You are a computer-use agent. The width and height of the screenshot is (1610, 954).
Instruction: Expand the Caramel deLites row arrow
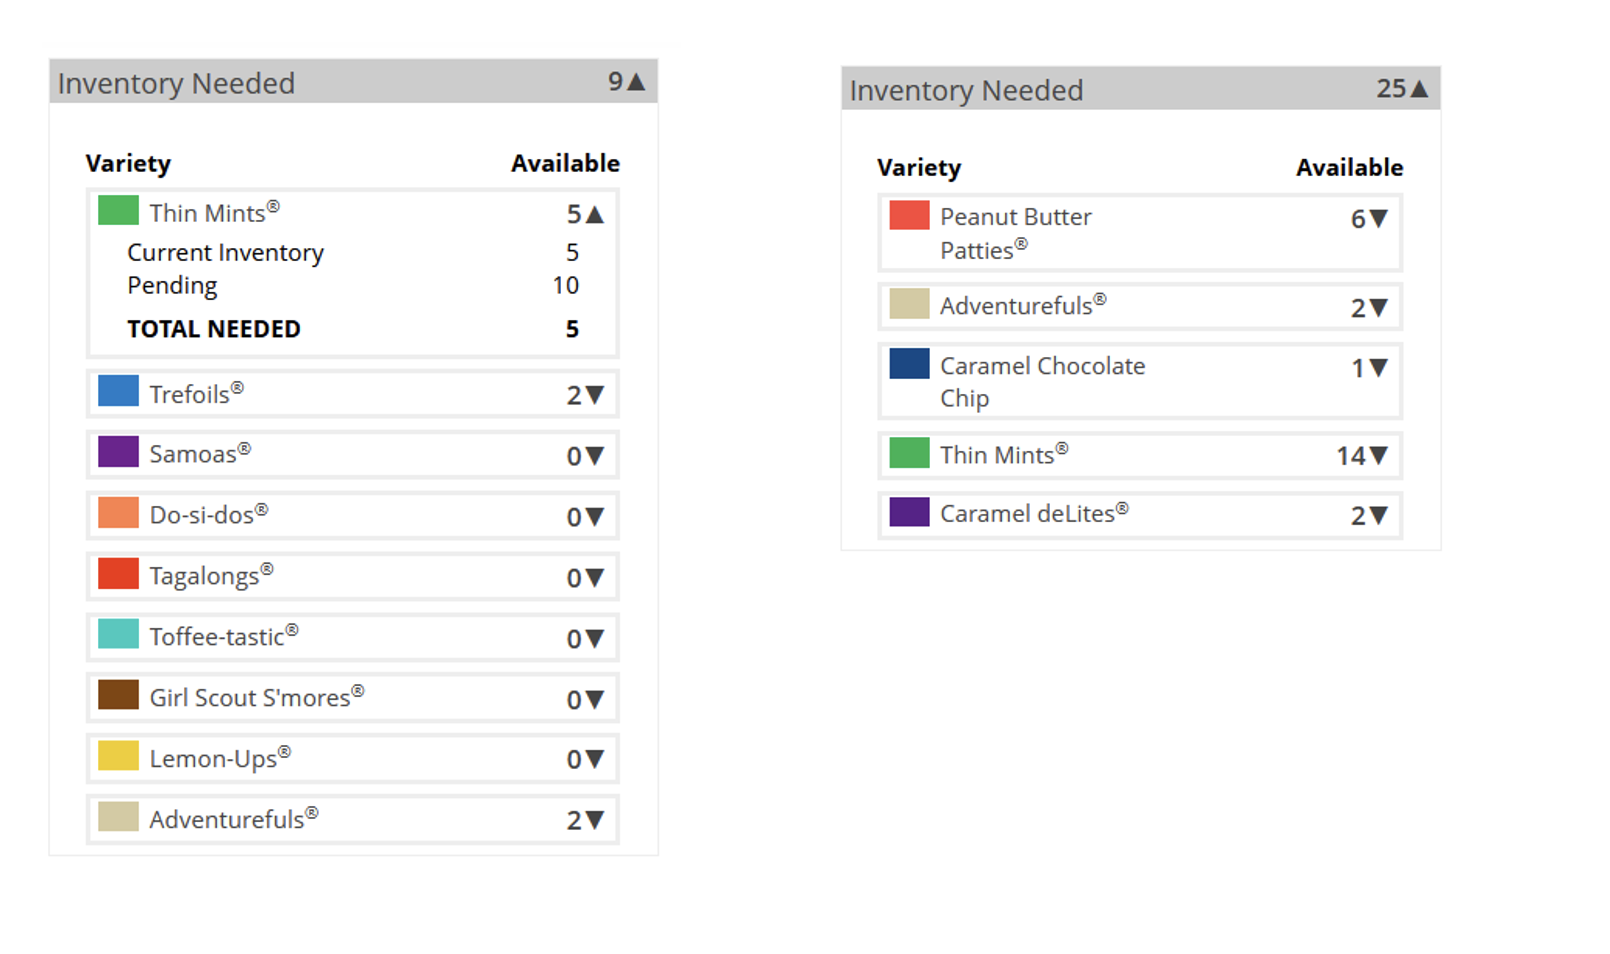click(1379, 516)
